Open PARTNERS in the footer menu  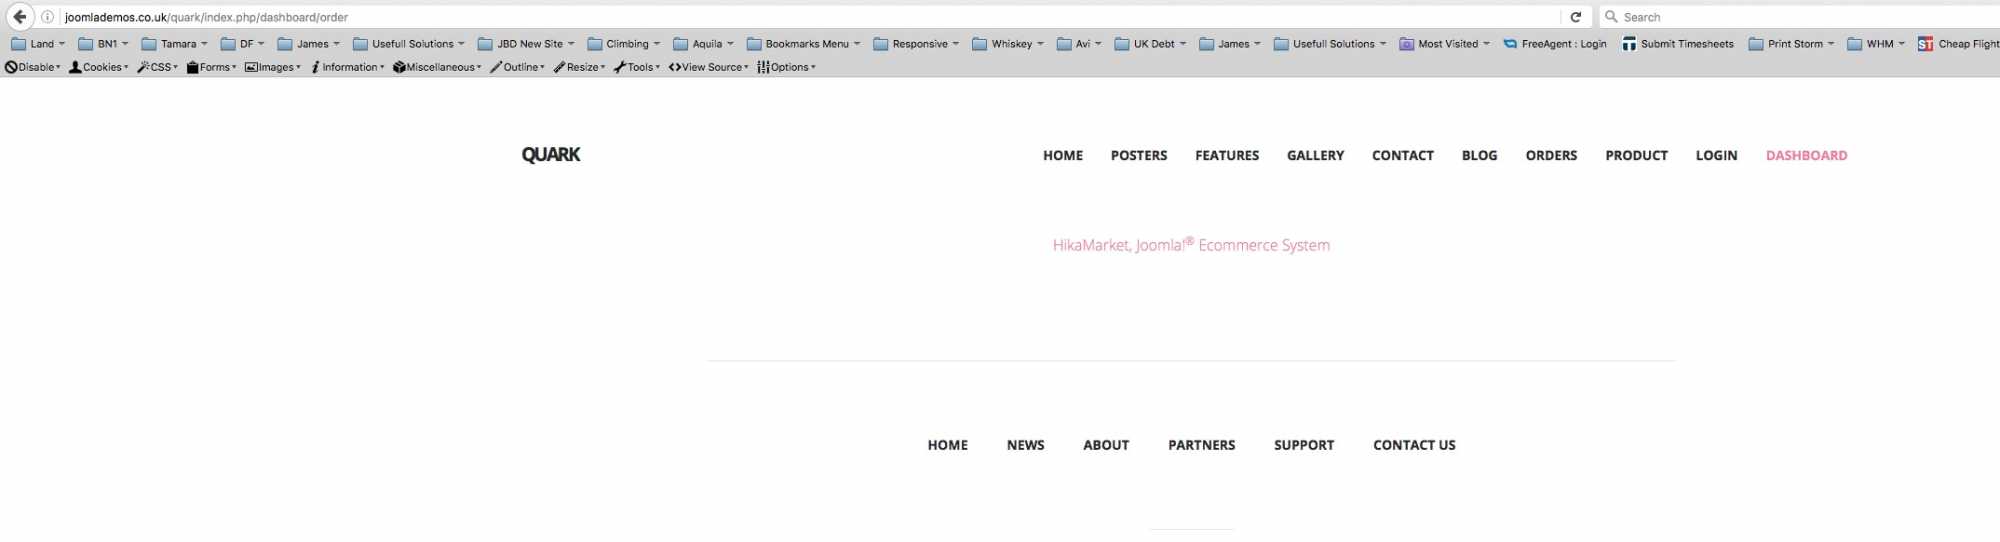[1202, 445]
